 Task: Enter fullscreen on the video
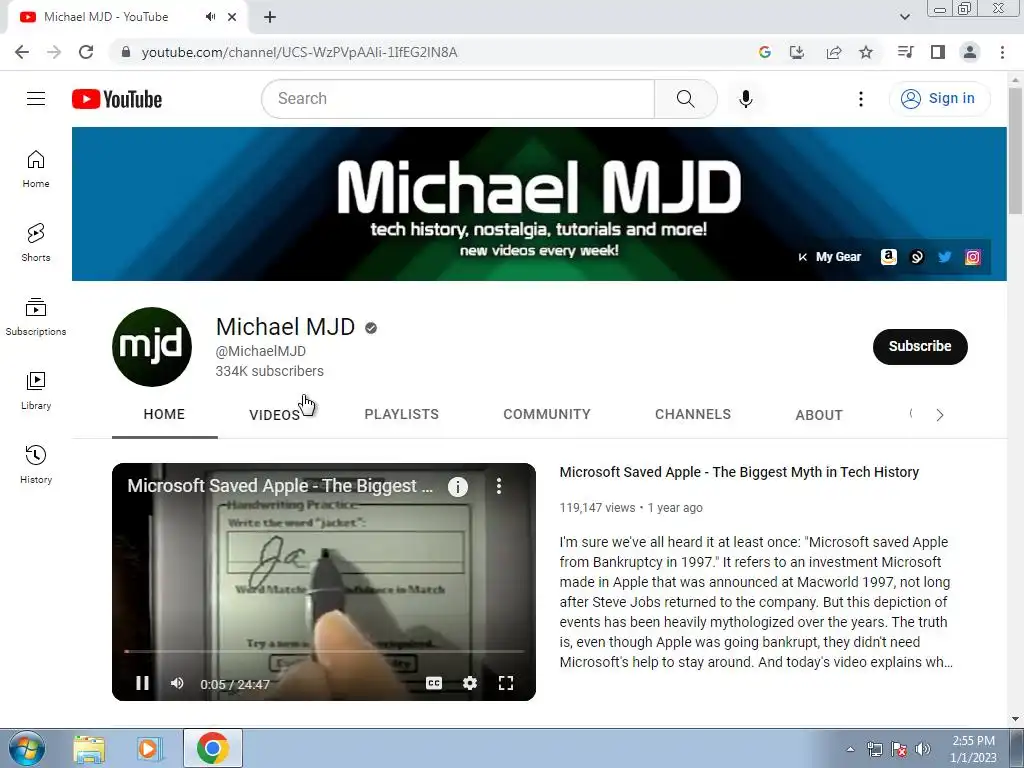pos(505,683)
